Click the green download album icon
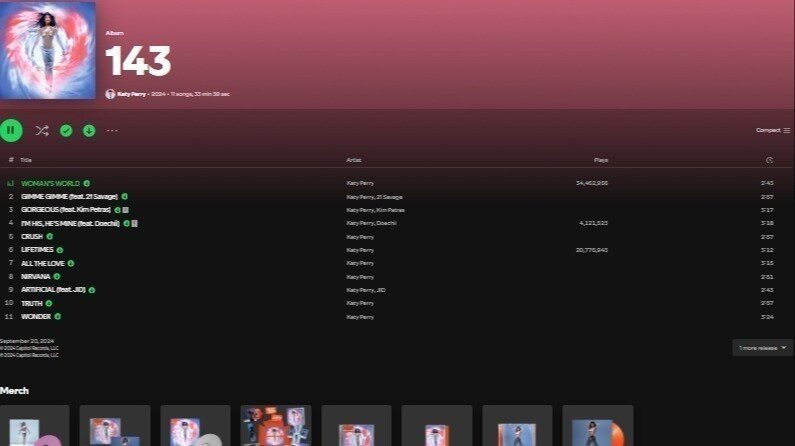795x446 pixels. point(89,130)
